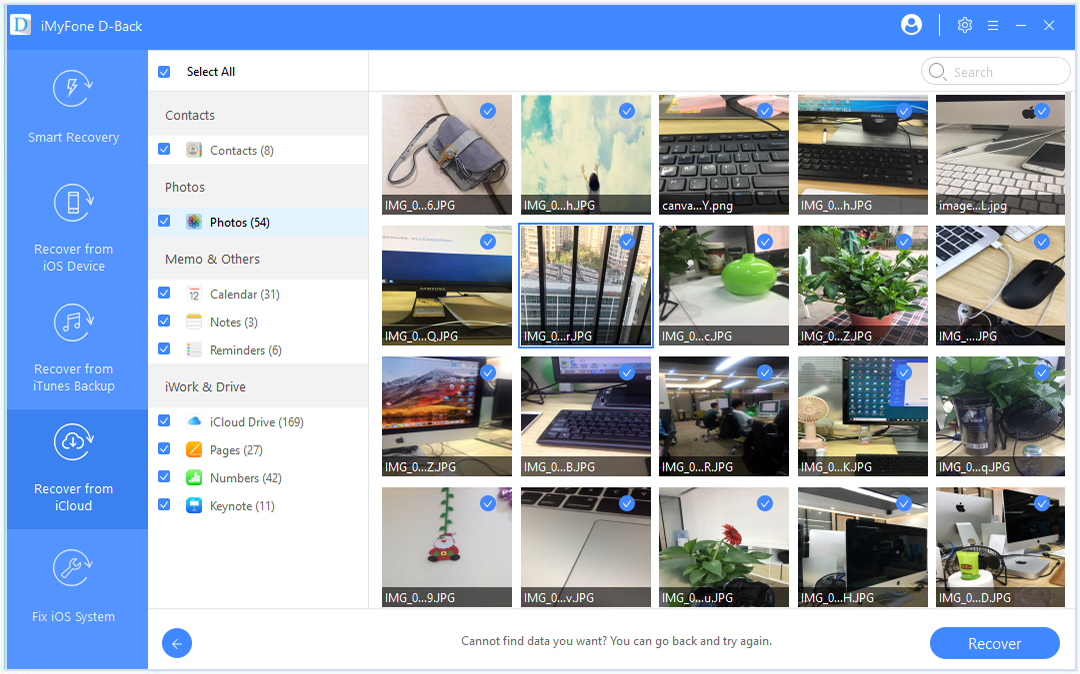Open the IMG_0...B.JPG keyboard thumbnail
This screenshot has height=674, width=1080.
point(585,416)
